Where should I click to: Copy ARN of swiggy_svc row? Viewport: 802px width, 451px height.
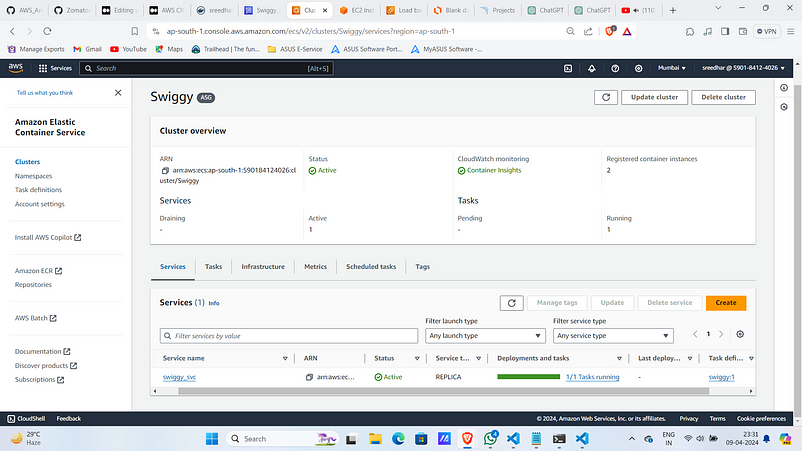[309, 377]
